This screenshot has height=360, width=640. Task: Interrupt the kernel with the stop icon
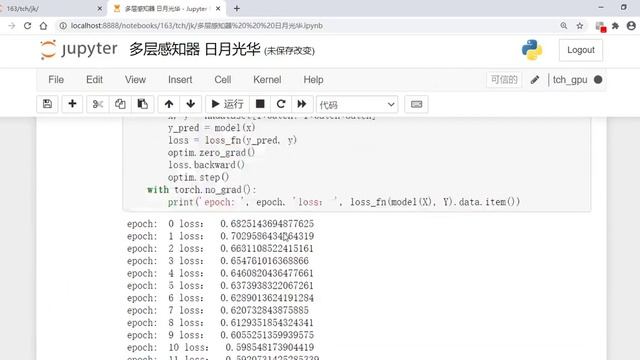point(260,104)
